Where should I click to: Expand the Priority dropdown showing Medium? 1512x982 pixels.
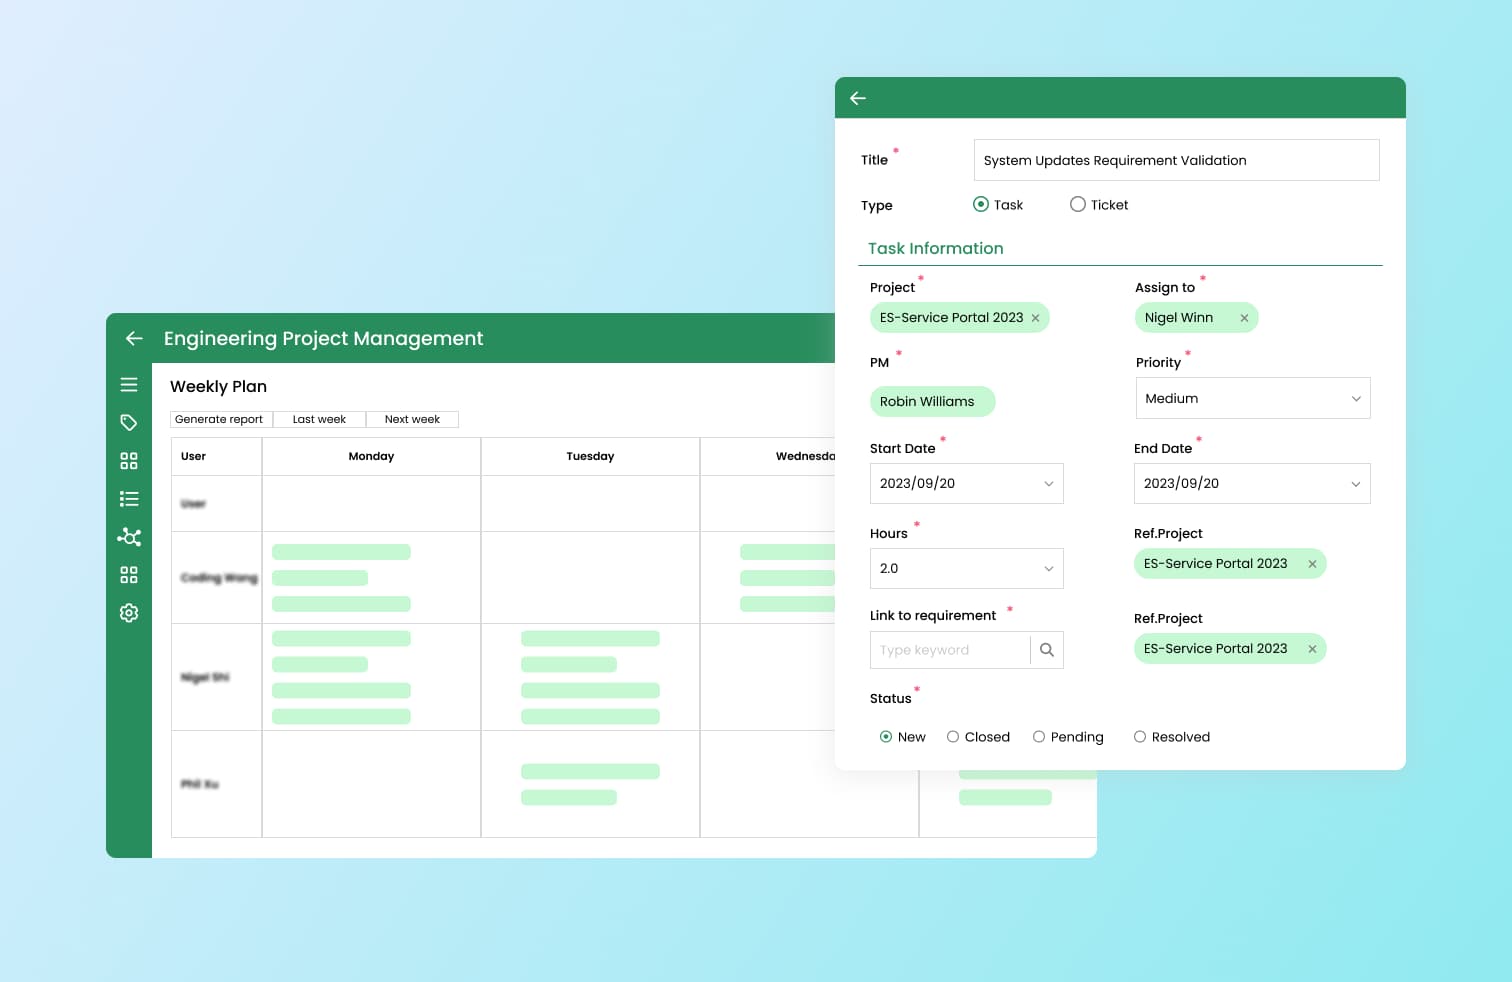tap(1252, 398)
